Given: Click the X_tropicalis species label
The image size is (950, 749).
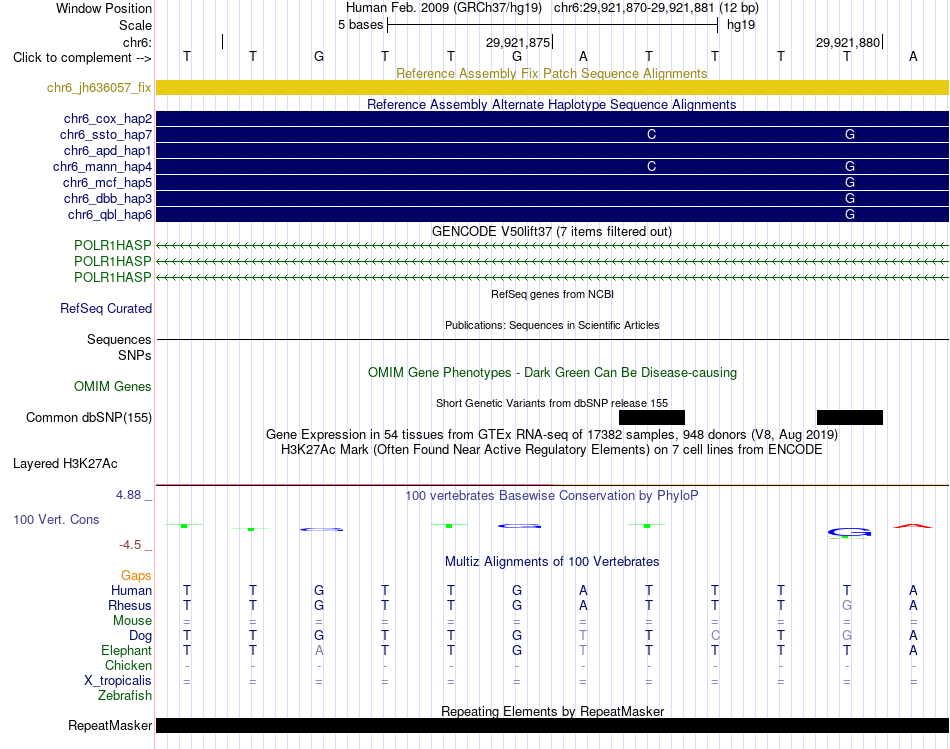Looking at the screenshot, I should (x=118, y=681).
